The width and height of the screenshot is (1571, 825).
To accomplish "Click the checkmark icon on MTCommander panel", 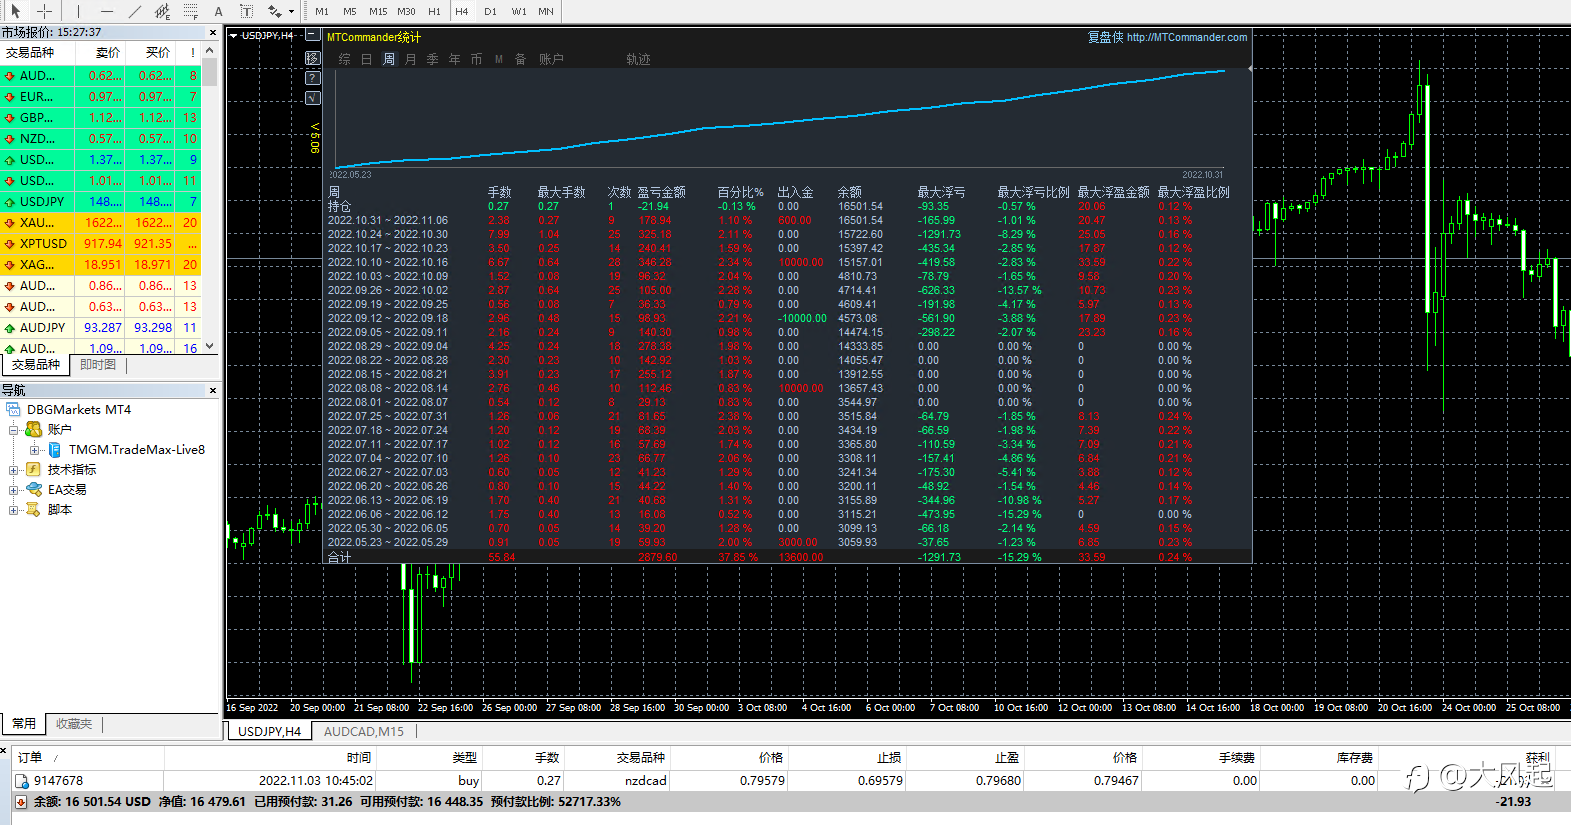I will tap(313, 98).
